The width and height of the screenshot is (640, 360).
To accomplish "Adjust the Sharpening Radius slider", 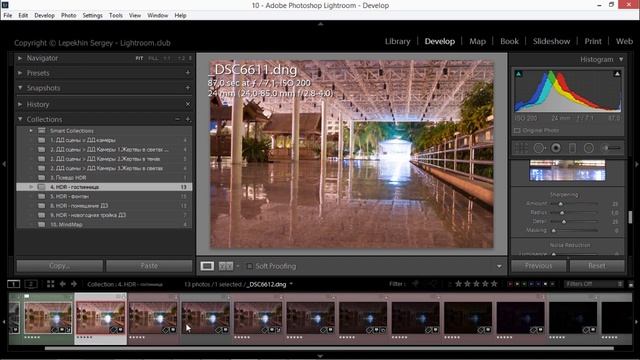I will (x=562, y=213).
